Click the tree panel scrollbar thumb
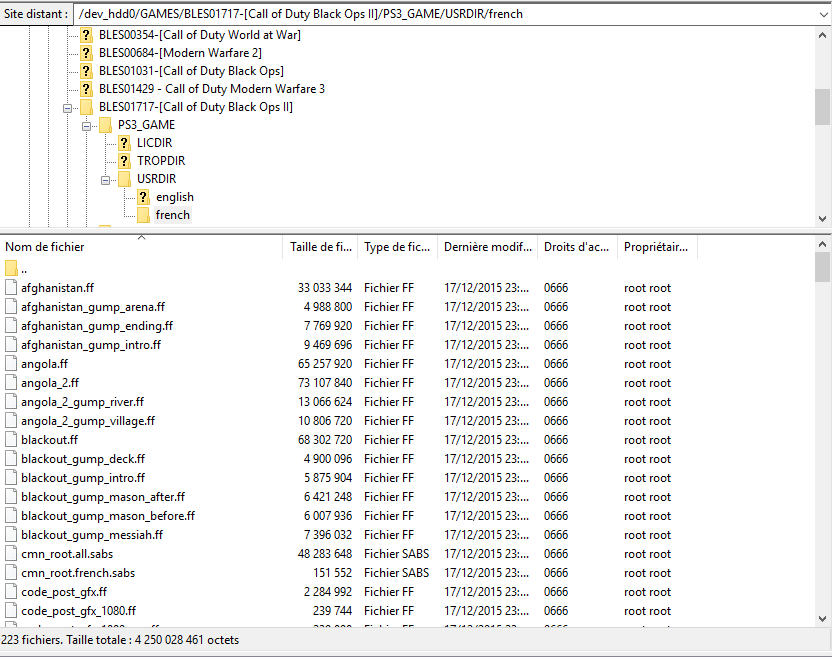 pos(822,107)
